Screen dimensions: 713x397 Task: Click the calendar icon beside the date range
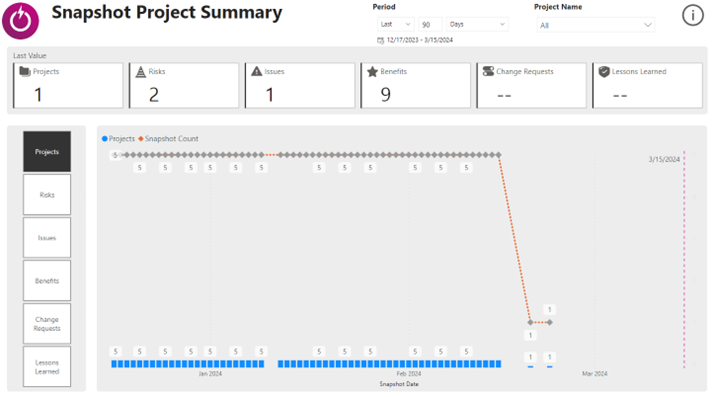tap(381, 40)
